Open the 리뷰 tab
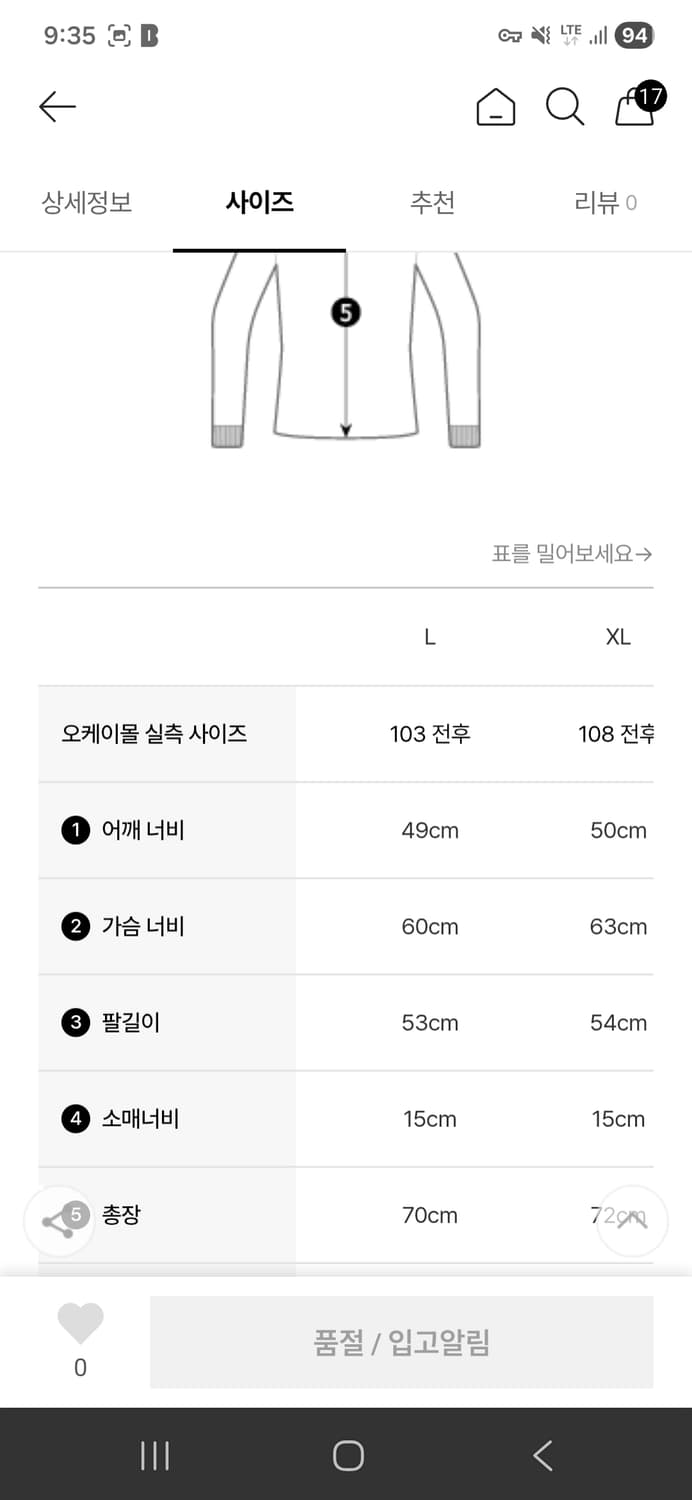 605,202
